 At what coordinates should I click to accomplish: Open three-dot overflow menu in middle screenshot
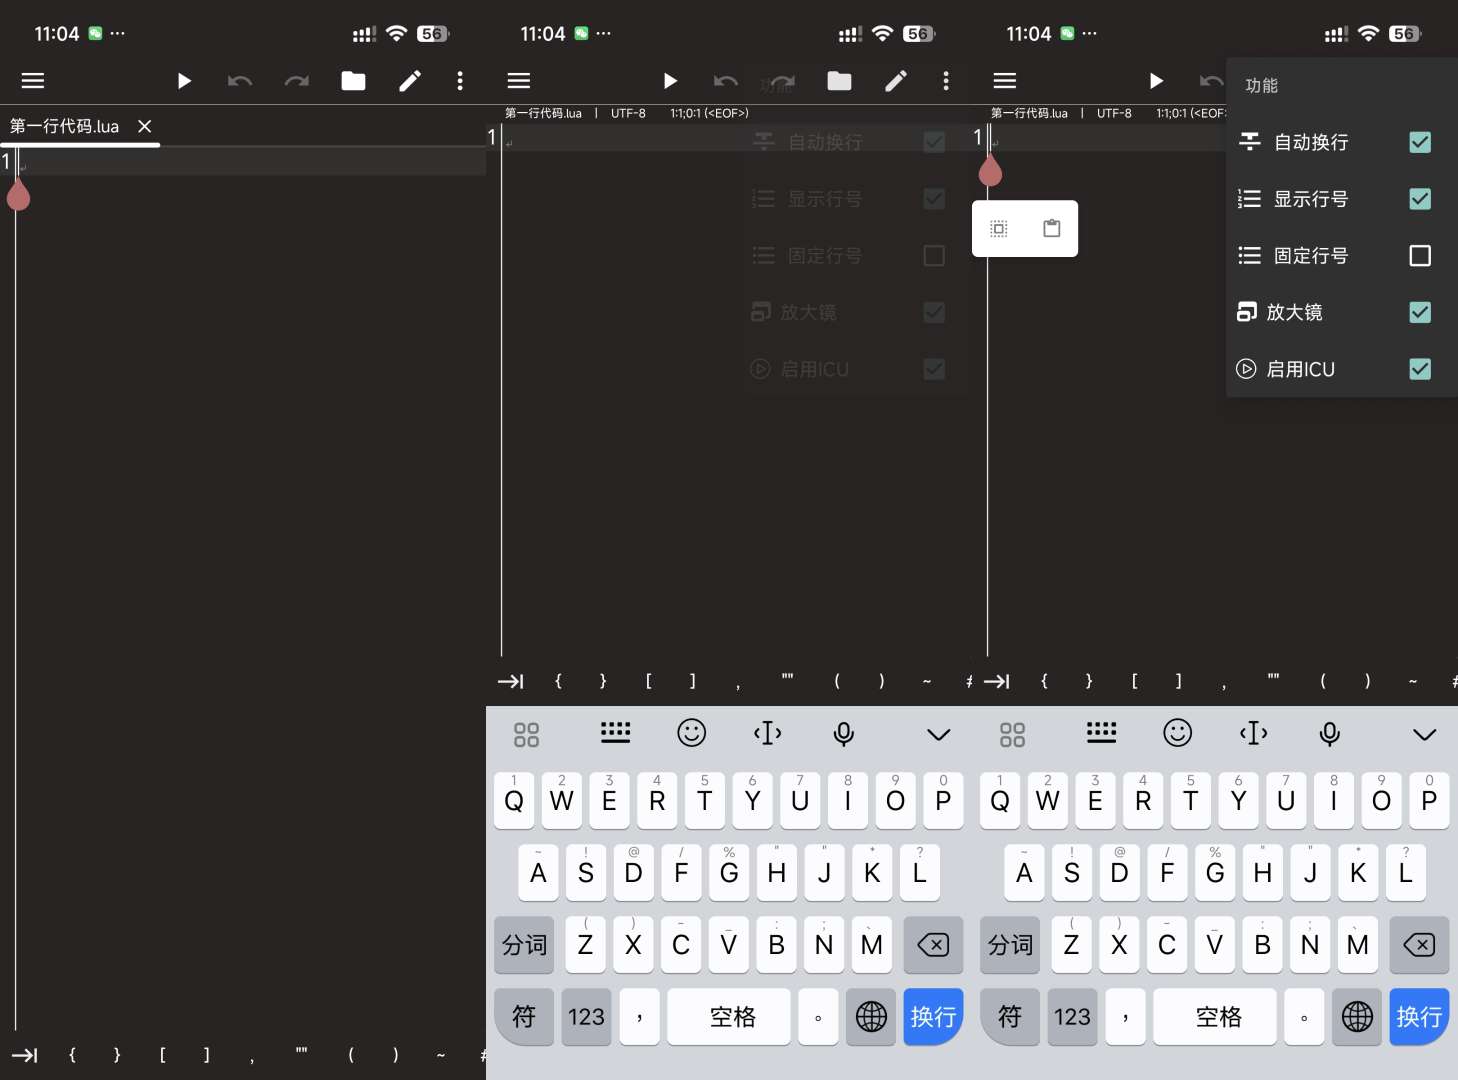point(946,81)
